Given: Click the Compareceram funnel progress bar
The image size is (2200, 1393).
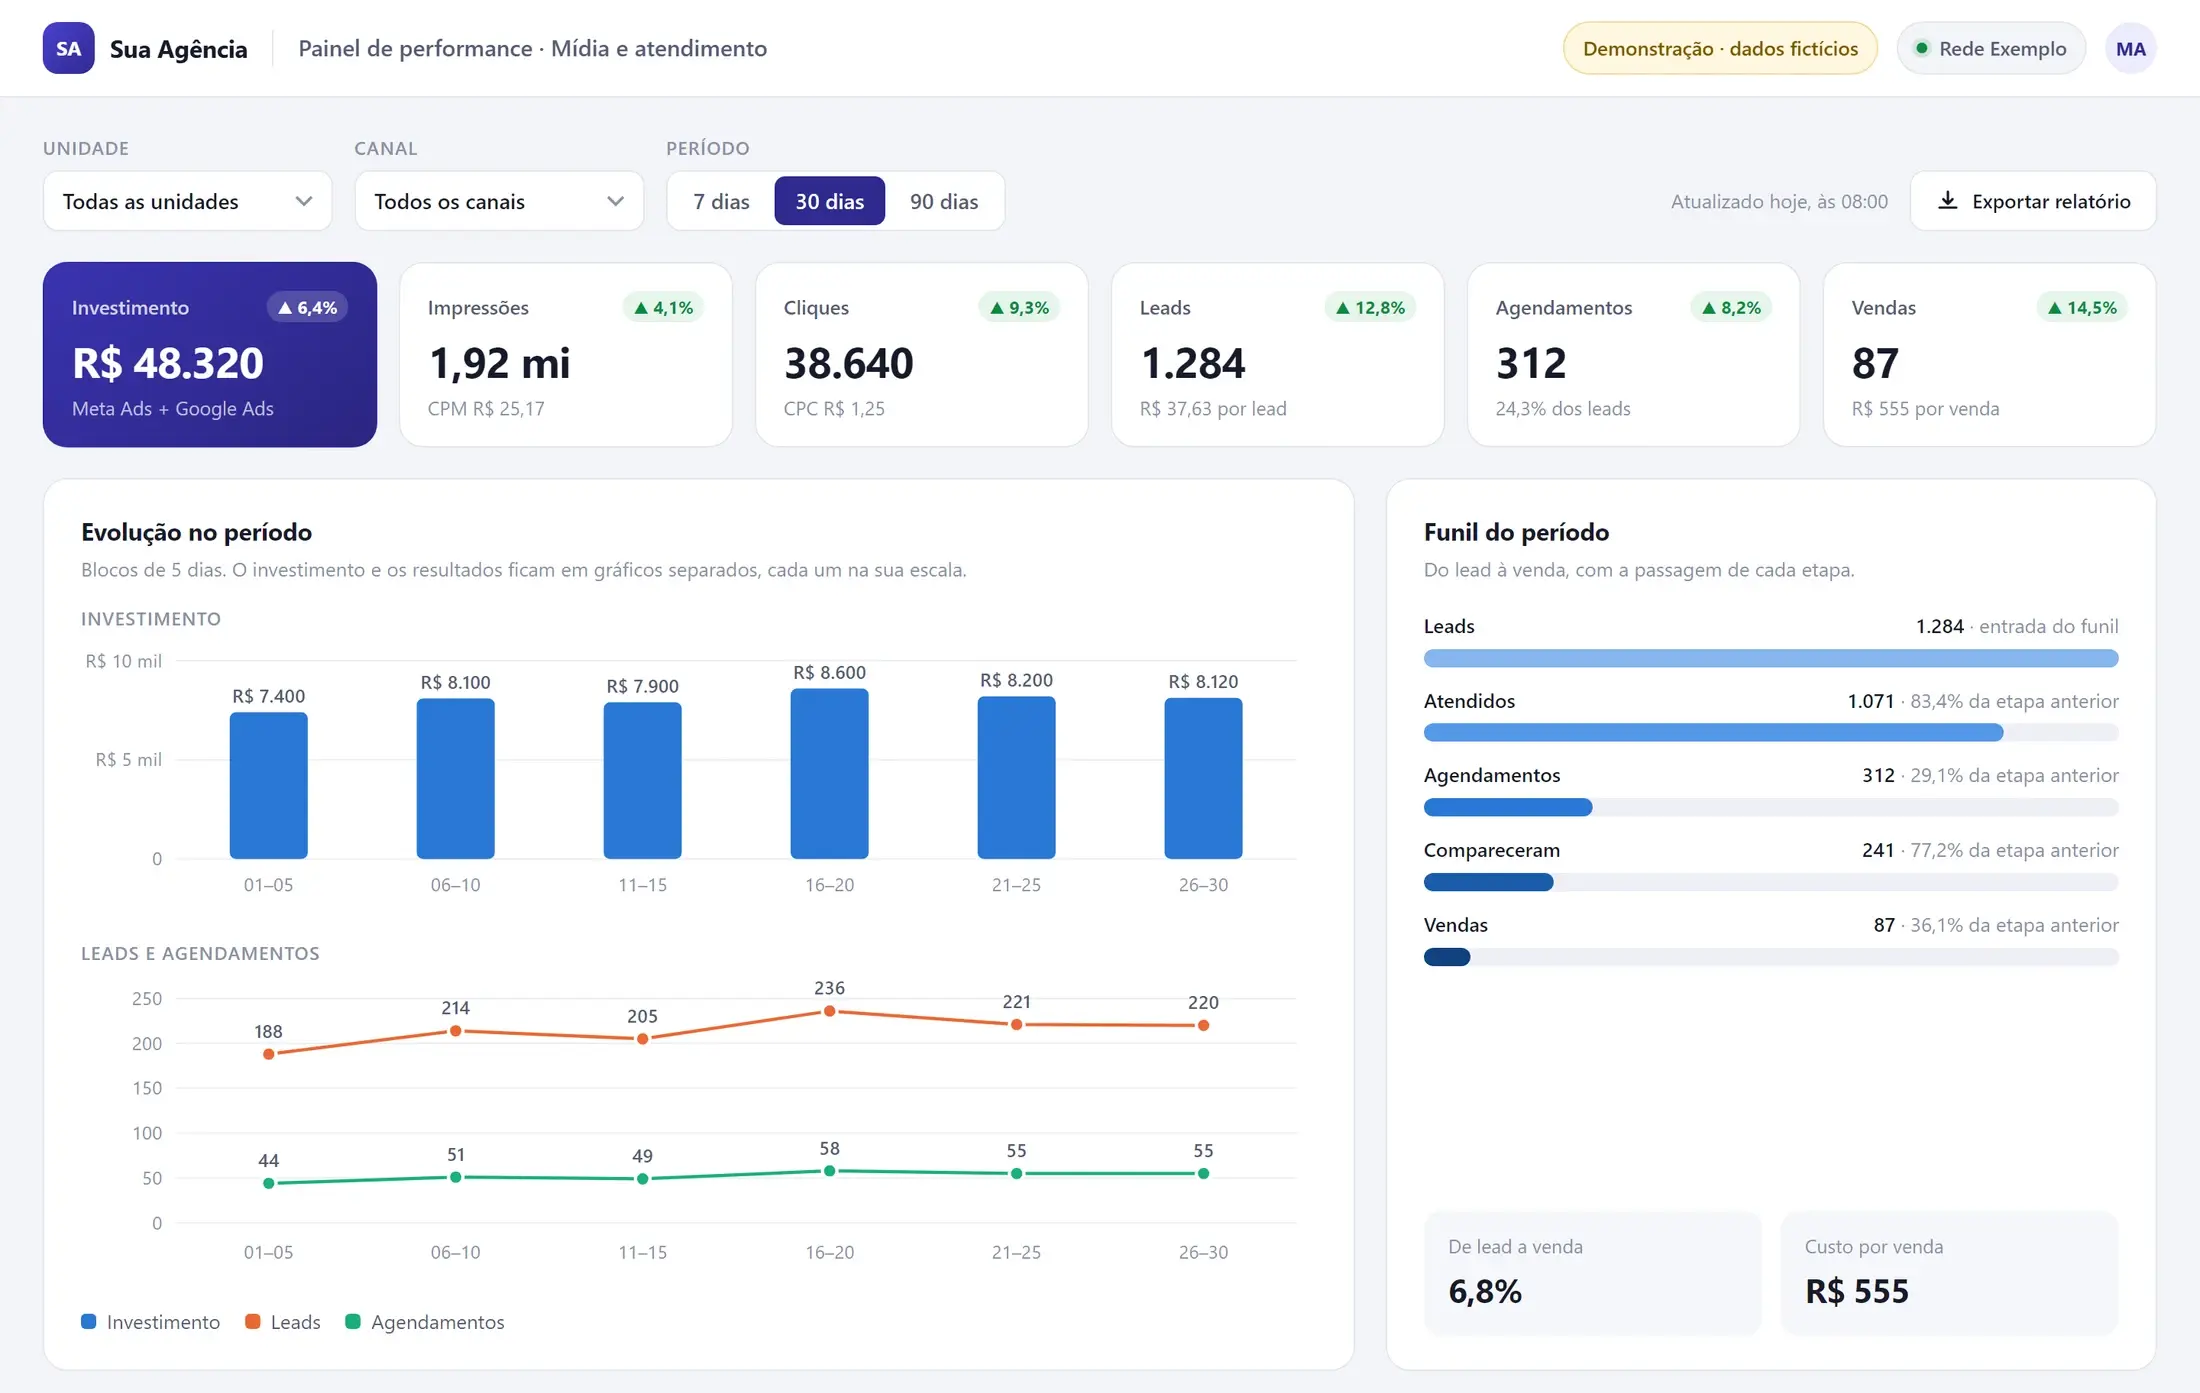Looking at the screenshot, I should click(x=1771, y=882).
